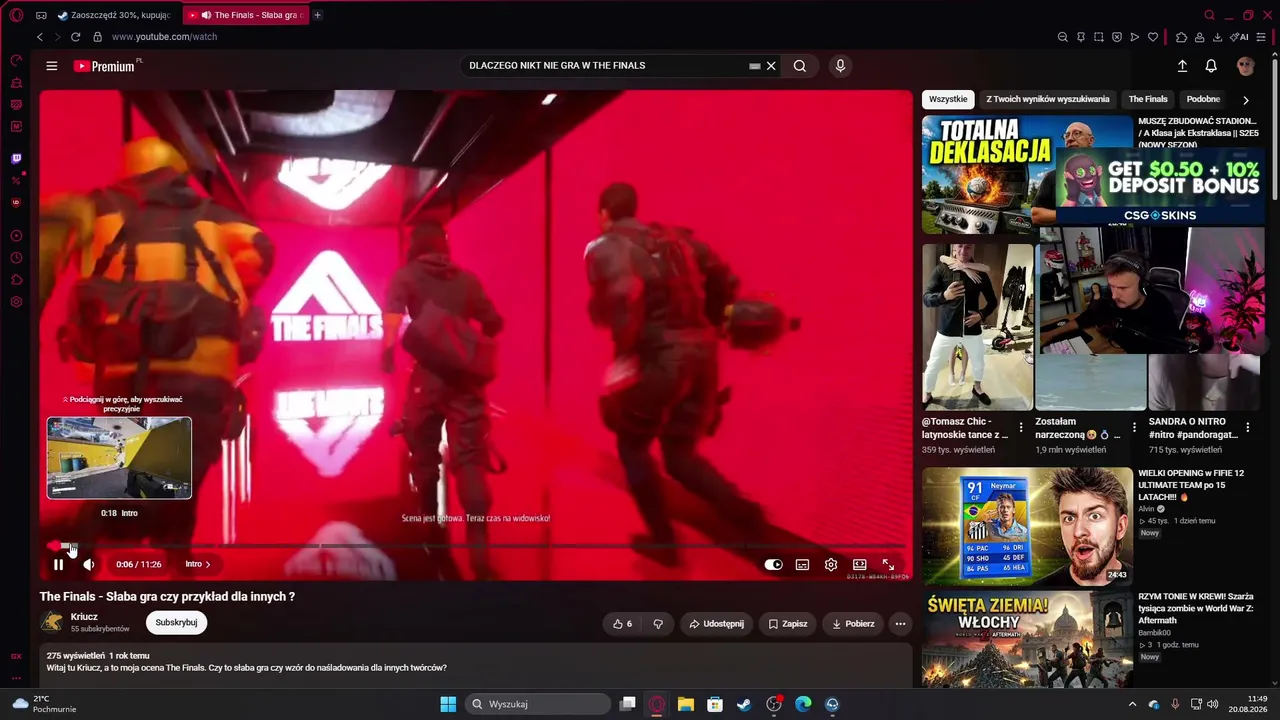Select the 'Z Twoich wyników wyszukiwania' chip
Image resolution: width=1280 pixels, height=720 pixels.
pyautogui.click(x=1047, y=100)
